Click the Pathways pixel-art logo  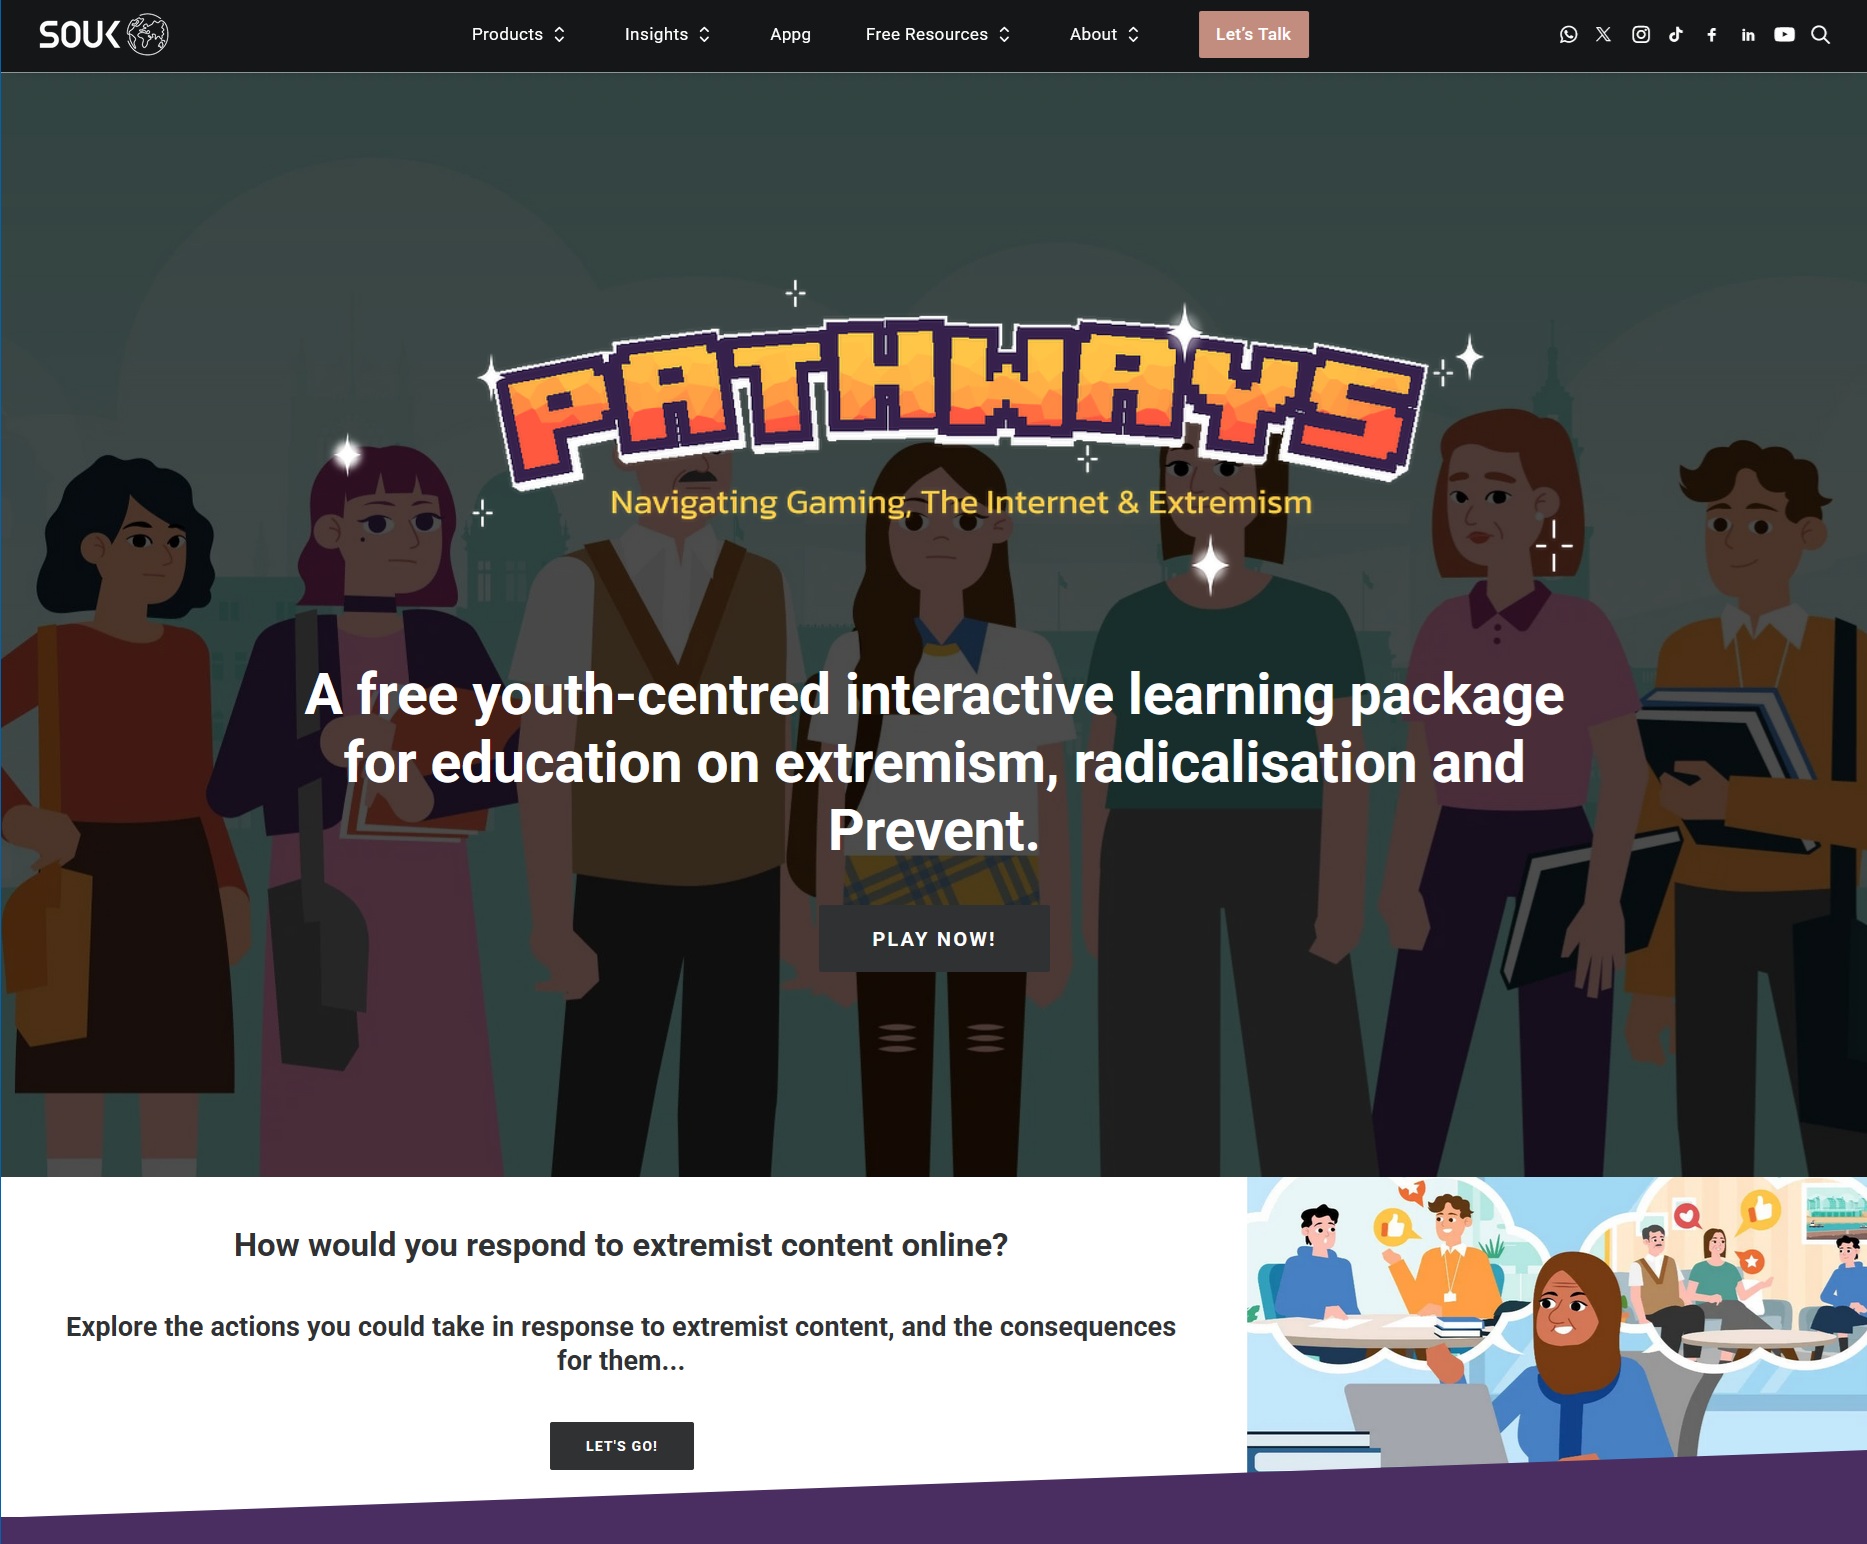(x=957, y=403)
